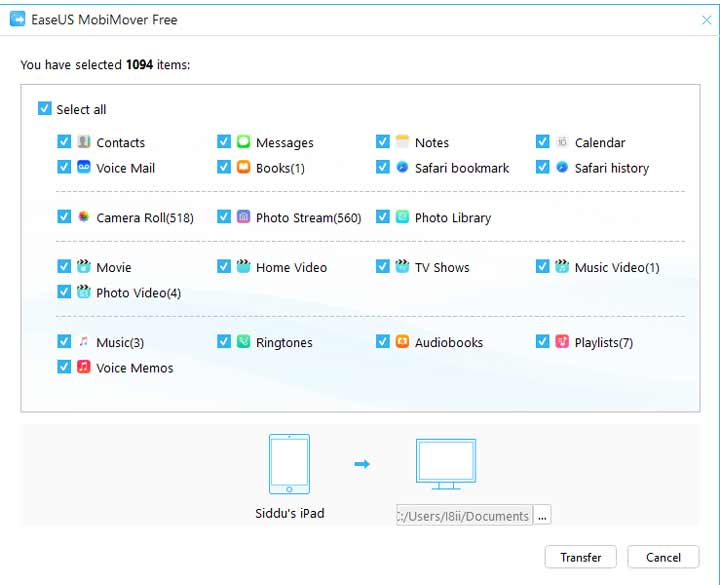The width and height of the screenshot is (720, 585).
Task: Toggle the Audiobooks checkbox
Action: 382,341
